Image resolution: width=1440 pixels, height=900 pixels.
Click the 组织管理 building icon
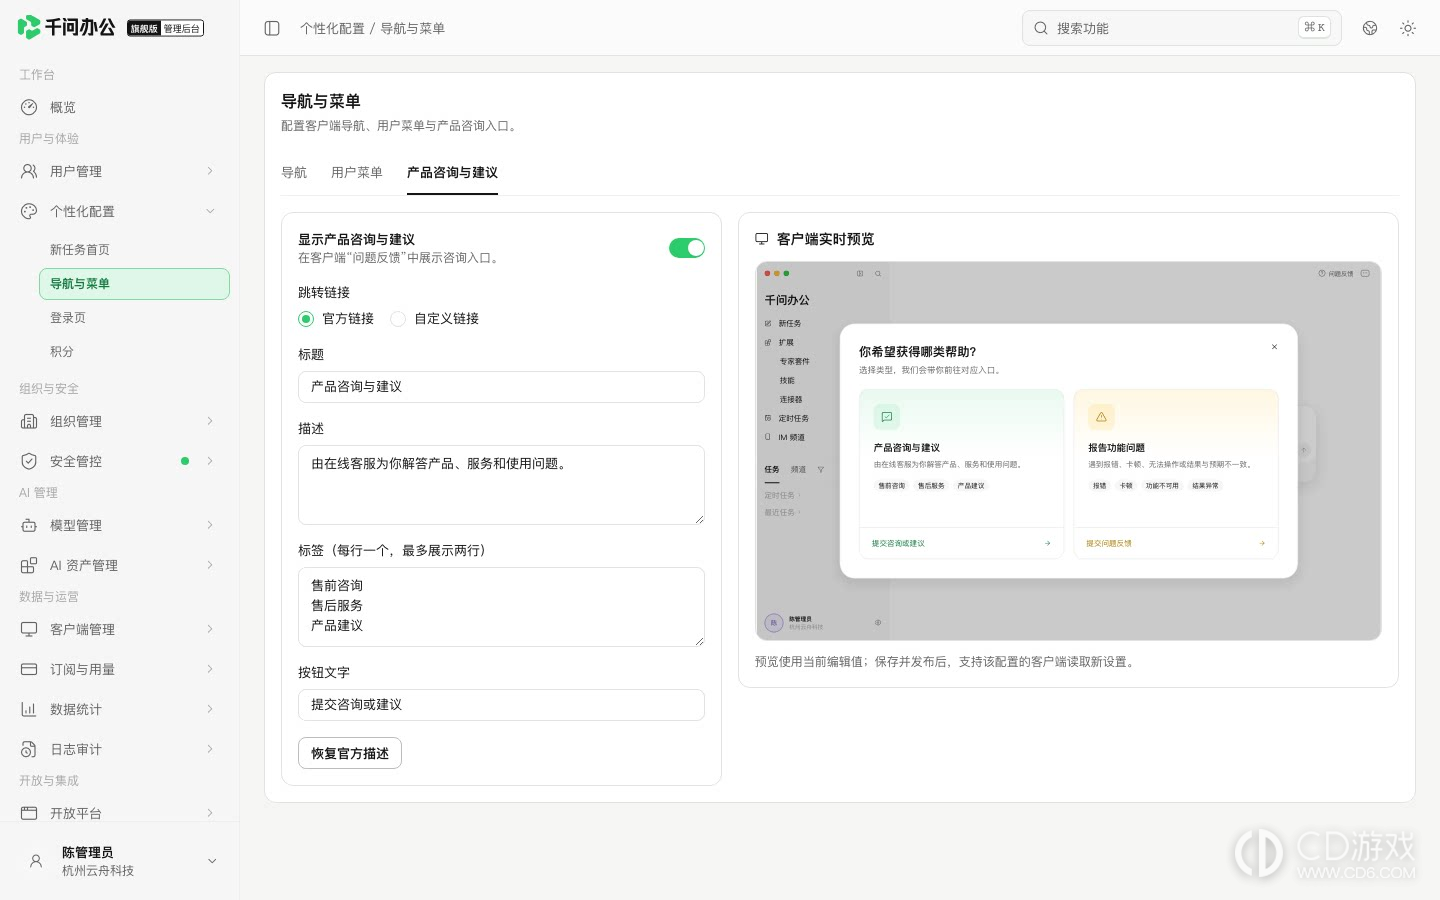pyautogui.click(x=29, y=421)
